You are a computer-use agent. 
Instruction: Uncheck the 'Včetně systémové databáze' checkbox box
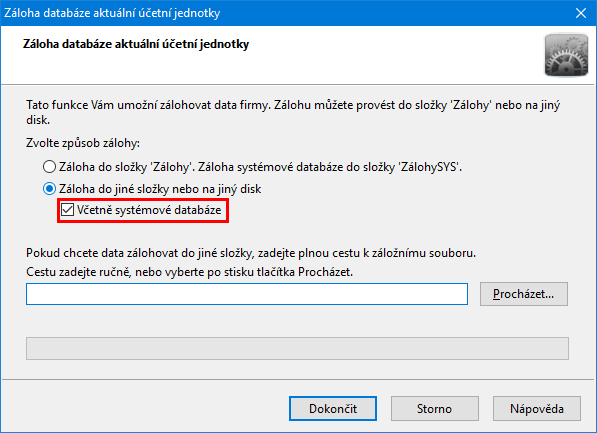point(67,210)
